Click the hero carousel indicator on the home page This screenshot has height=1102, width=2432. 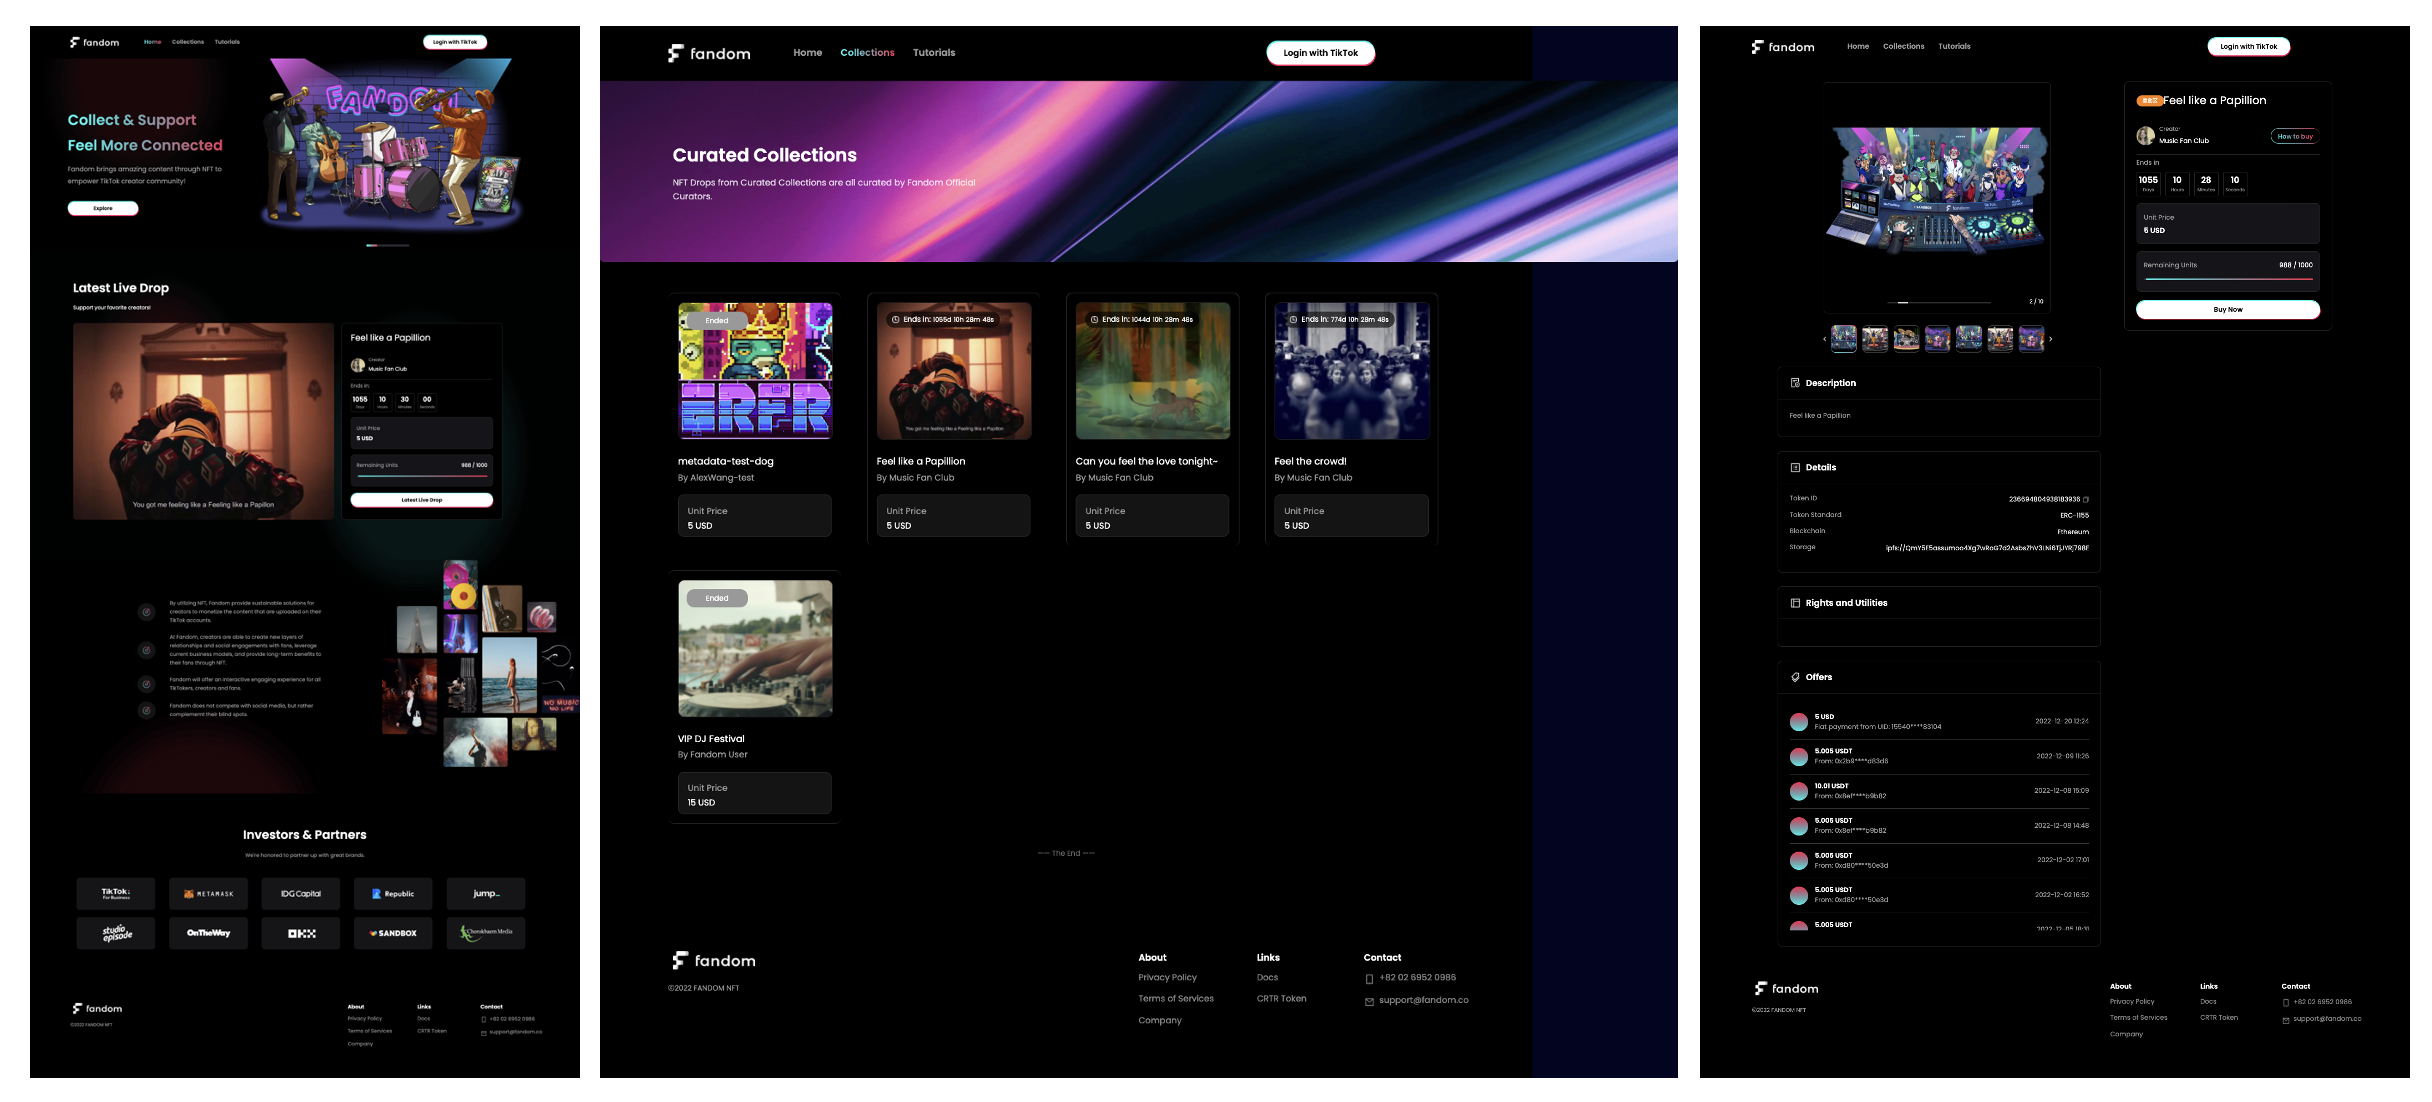[x=388, y=245]
